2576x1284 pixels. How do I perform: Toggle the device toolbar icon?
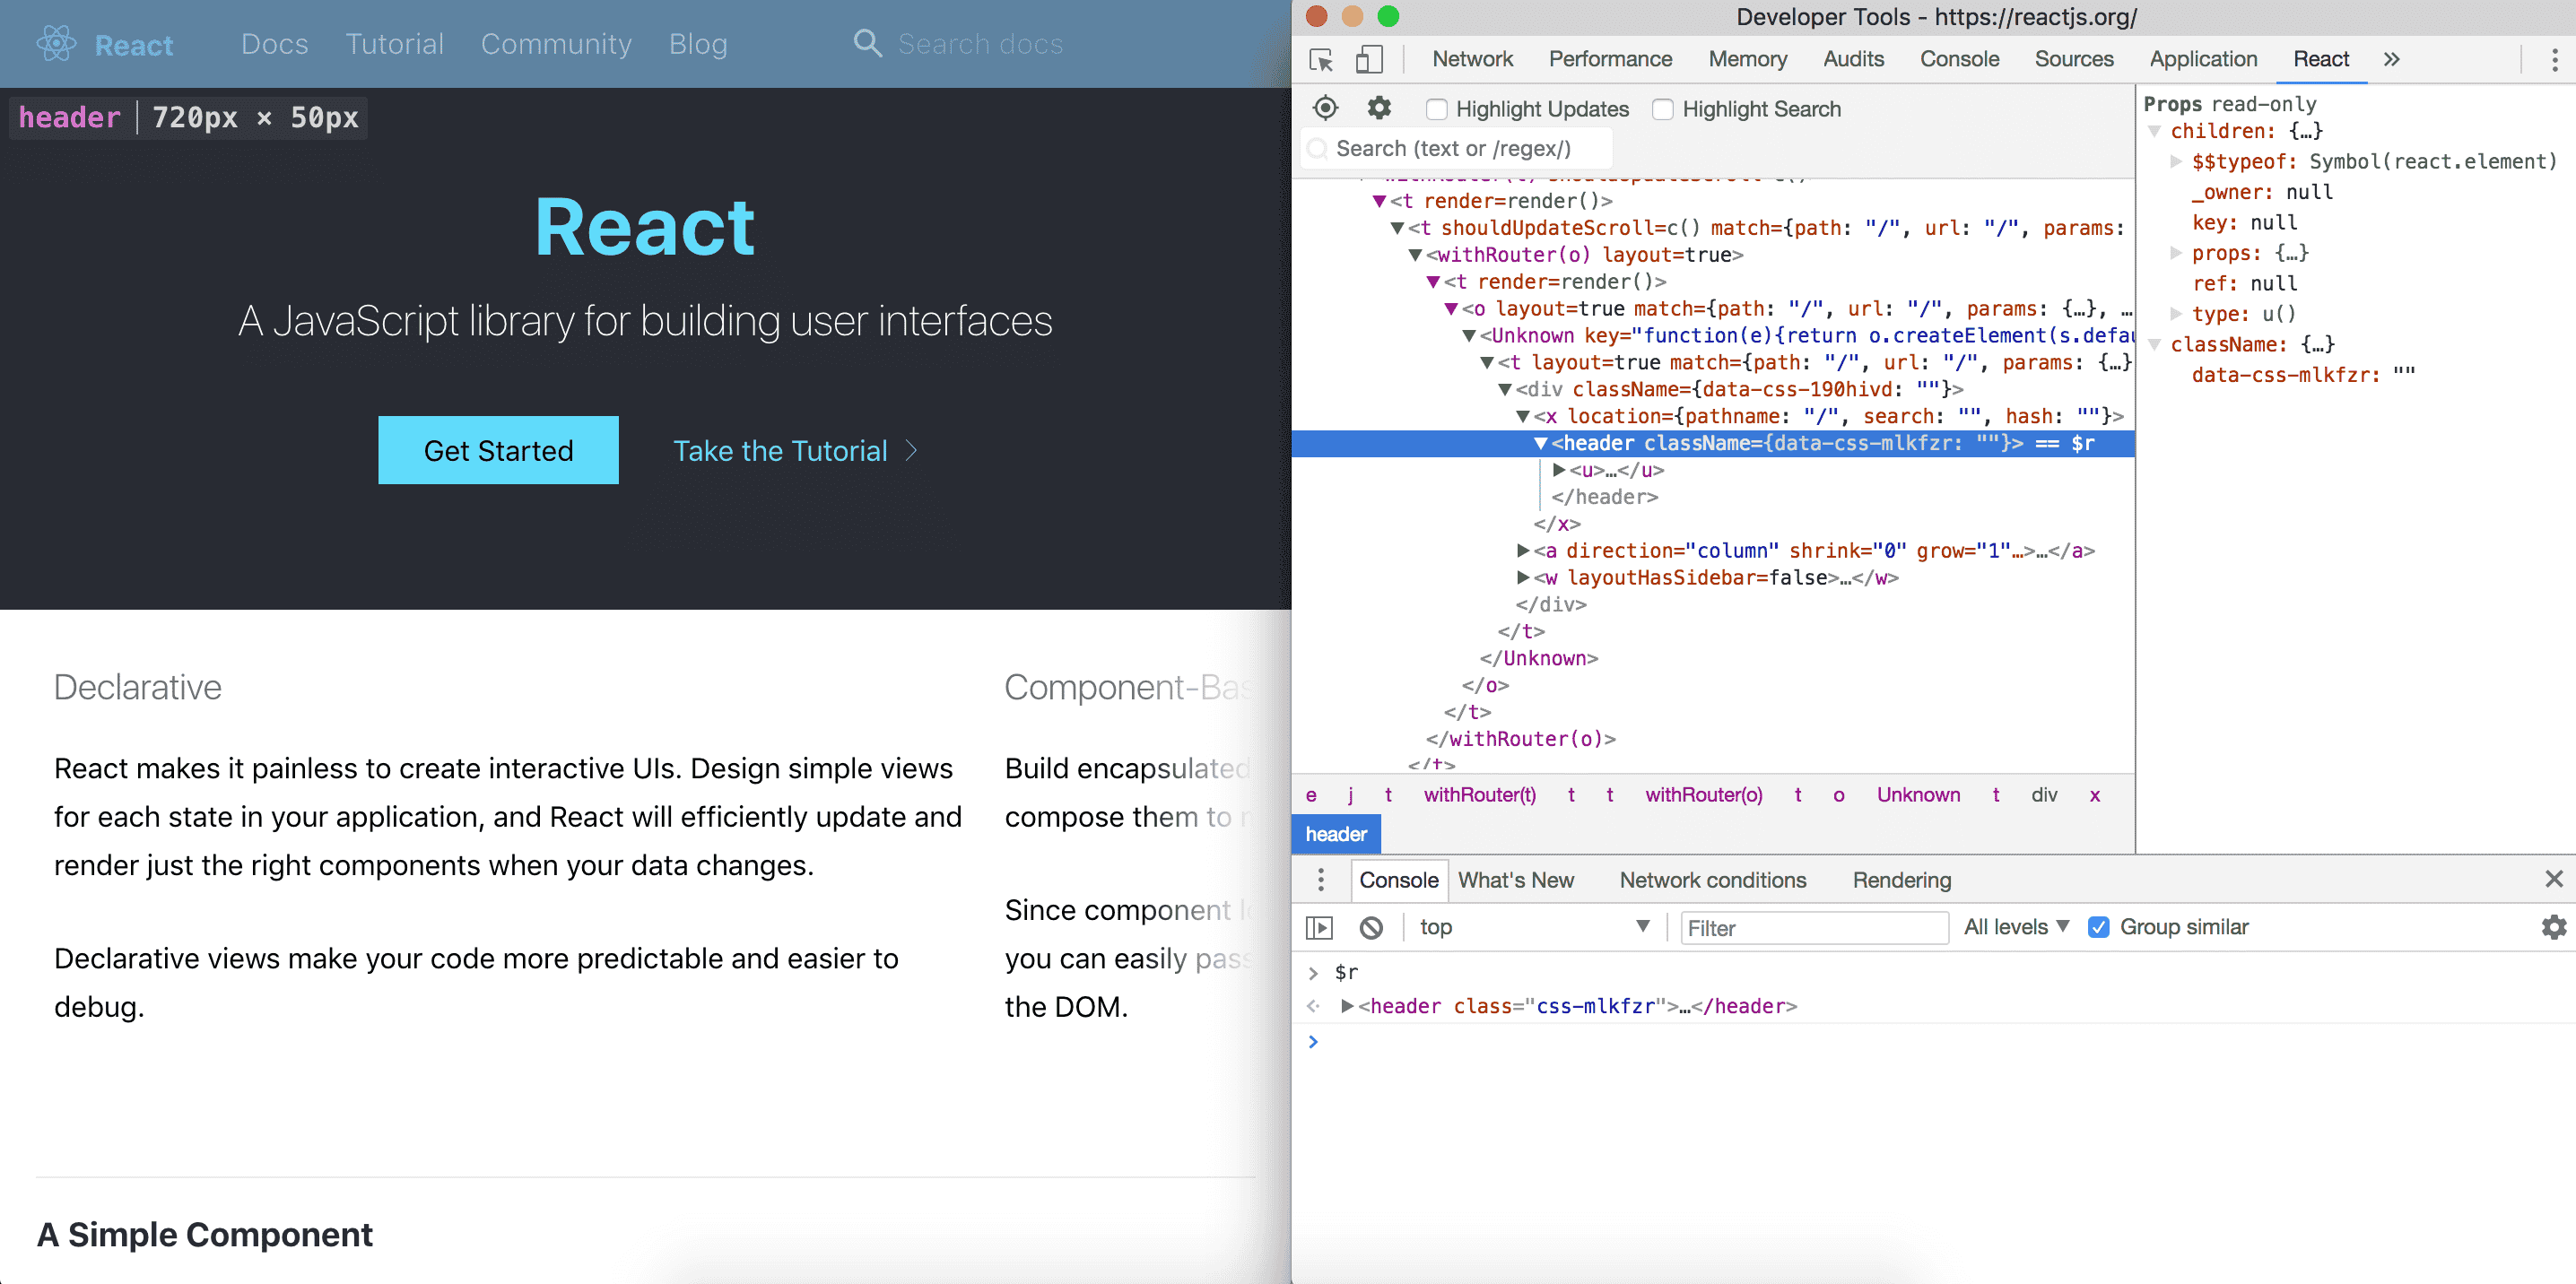pyautogui.click(x=1369, y=60)
